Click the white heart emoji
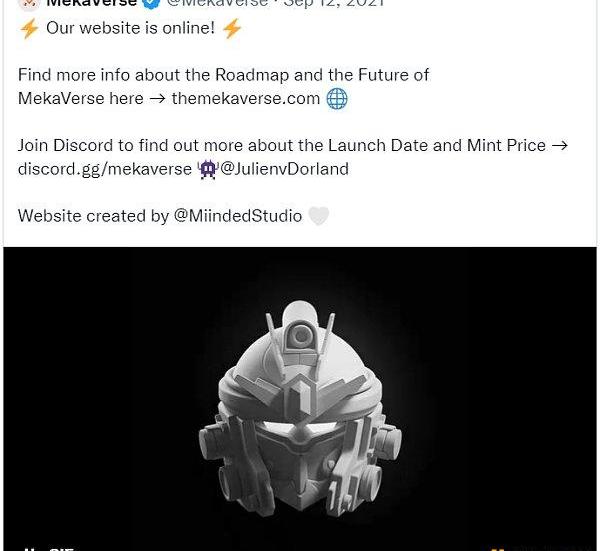Viewport: 600px width, 551px height. pyautogui.click(x=318, y=217)
